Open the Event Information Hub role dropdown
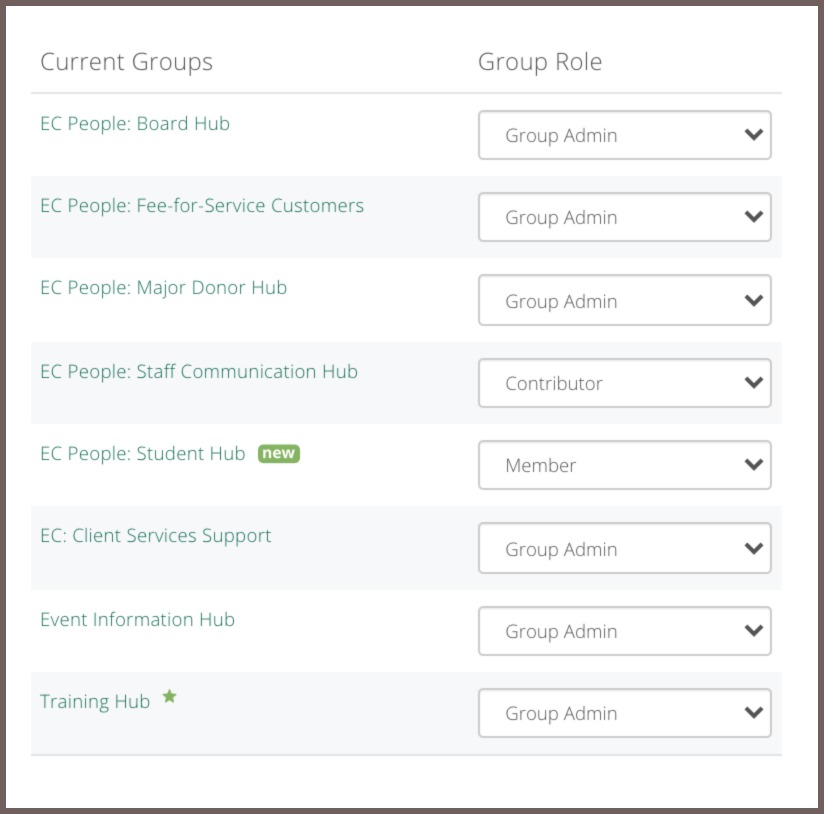Screen dimensions: 824x814 (x=624, y=631)
